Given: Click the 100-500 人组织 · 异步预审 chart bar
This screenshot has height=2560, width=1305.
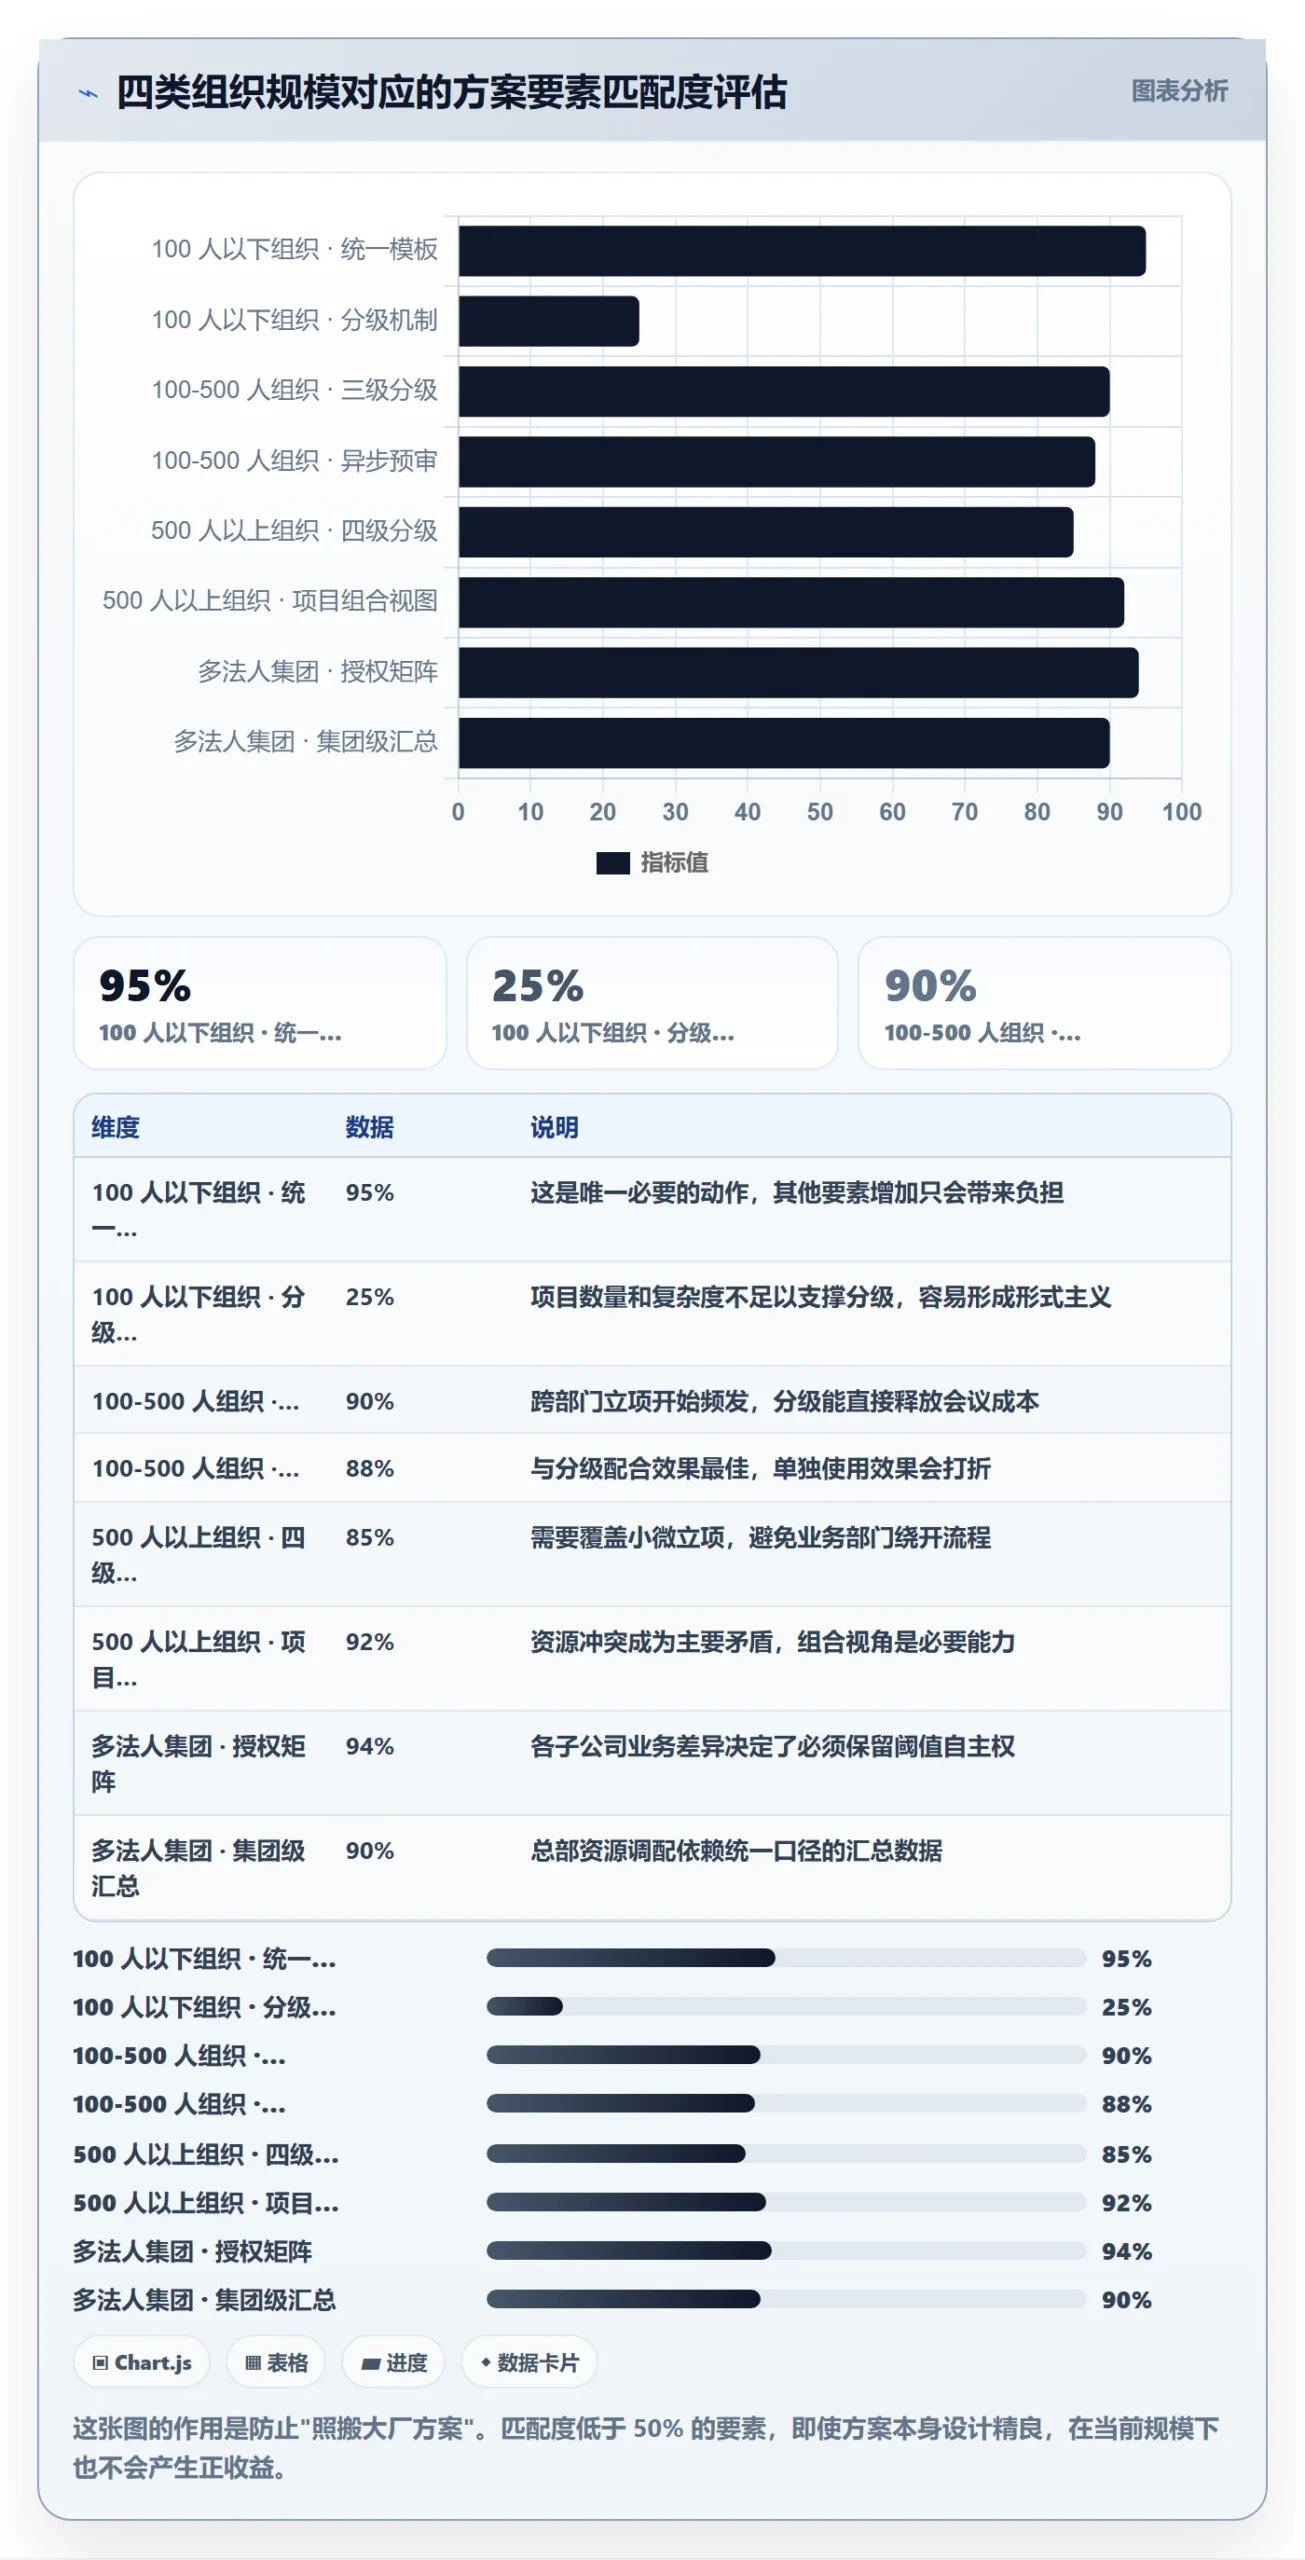Looking at the screenshot, I should pyautogui.click(x=777, y=462).
